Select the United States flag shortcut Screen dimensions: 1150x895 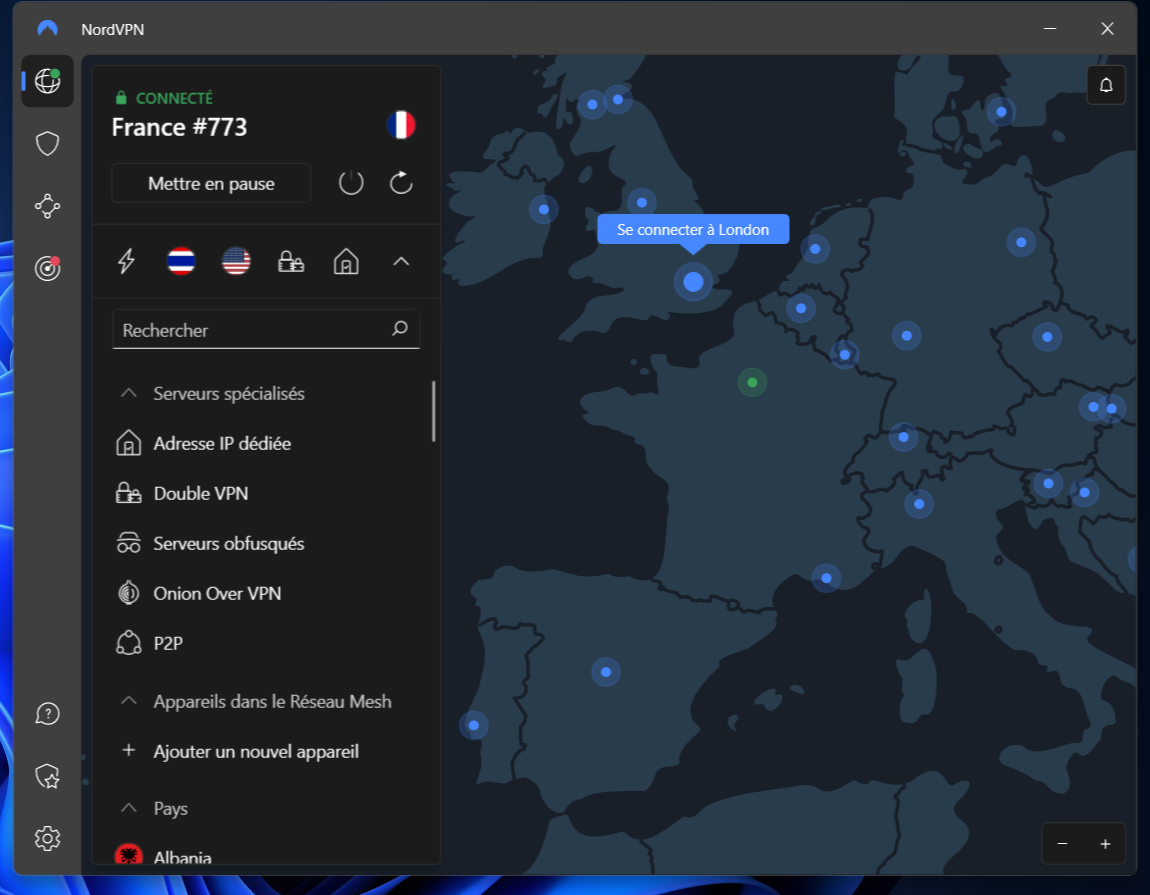[236, 261]
